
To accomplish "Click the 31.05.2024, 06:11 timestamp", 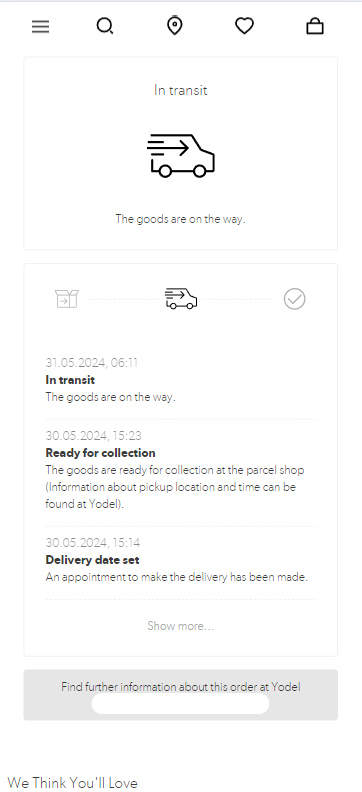I will point(91,363).
